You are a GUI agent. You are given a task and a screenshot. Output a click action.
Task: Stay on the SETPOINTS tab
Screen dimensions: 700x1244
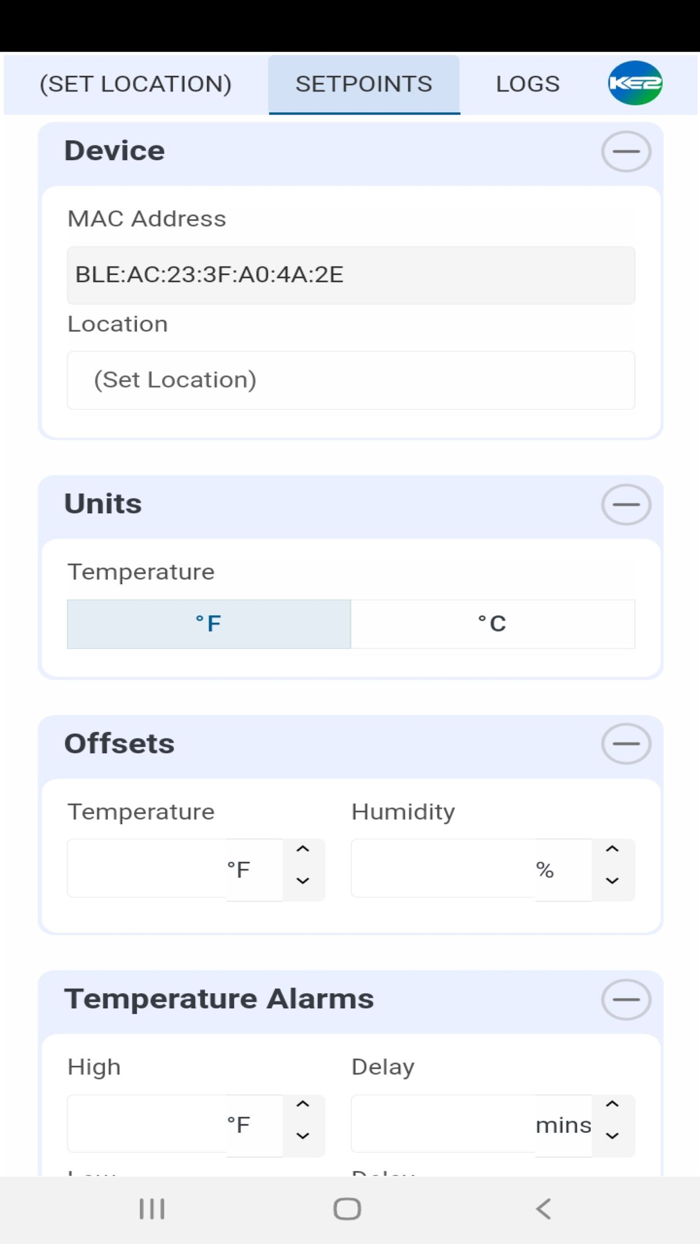pyautogui.click(x=363, y=84)
